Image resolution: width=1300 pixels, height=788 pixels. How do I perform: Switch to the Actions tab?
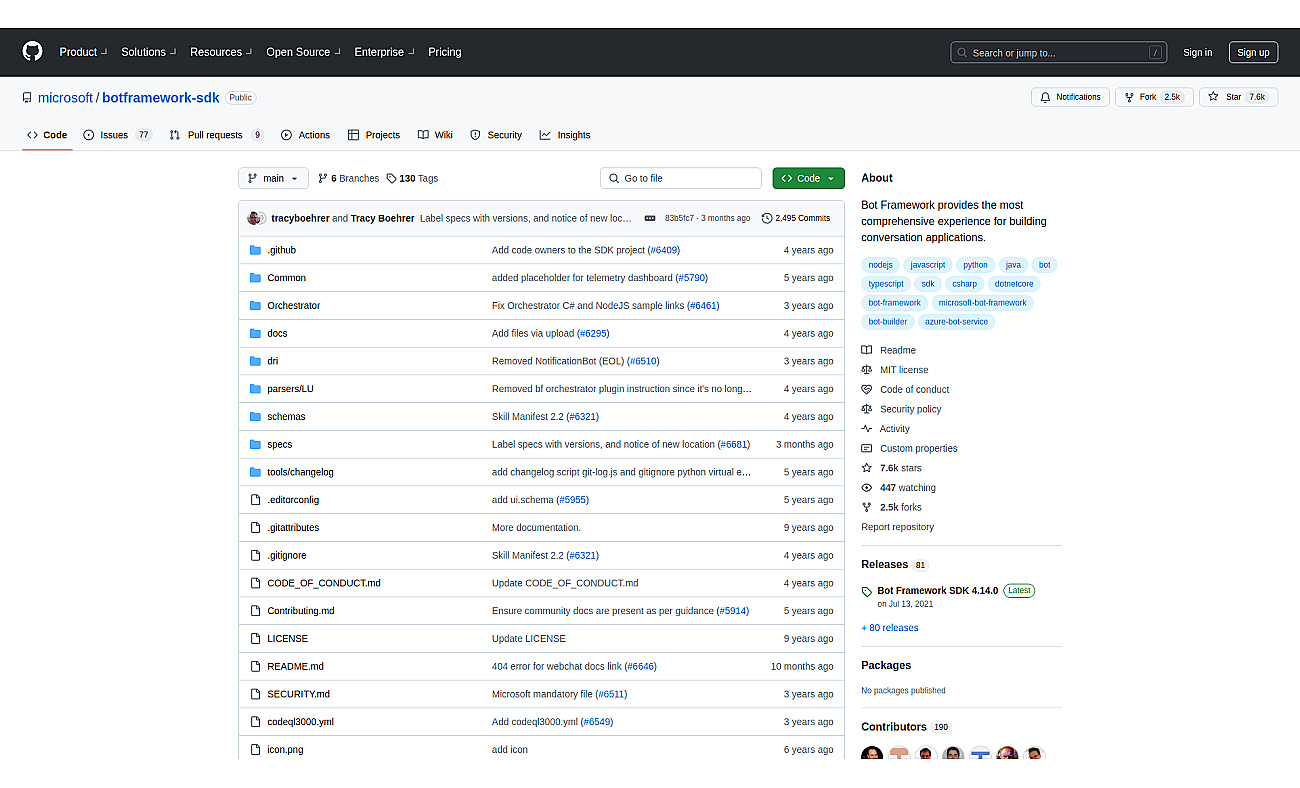(305, 135)
